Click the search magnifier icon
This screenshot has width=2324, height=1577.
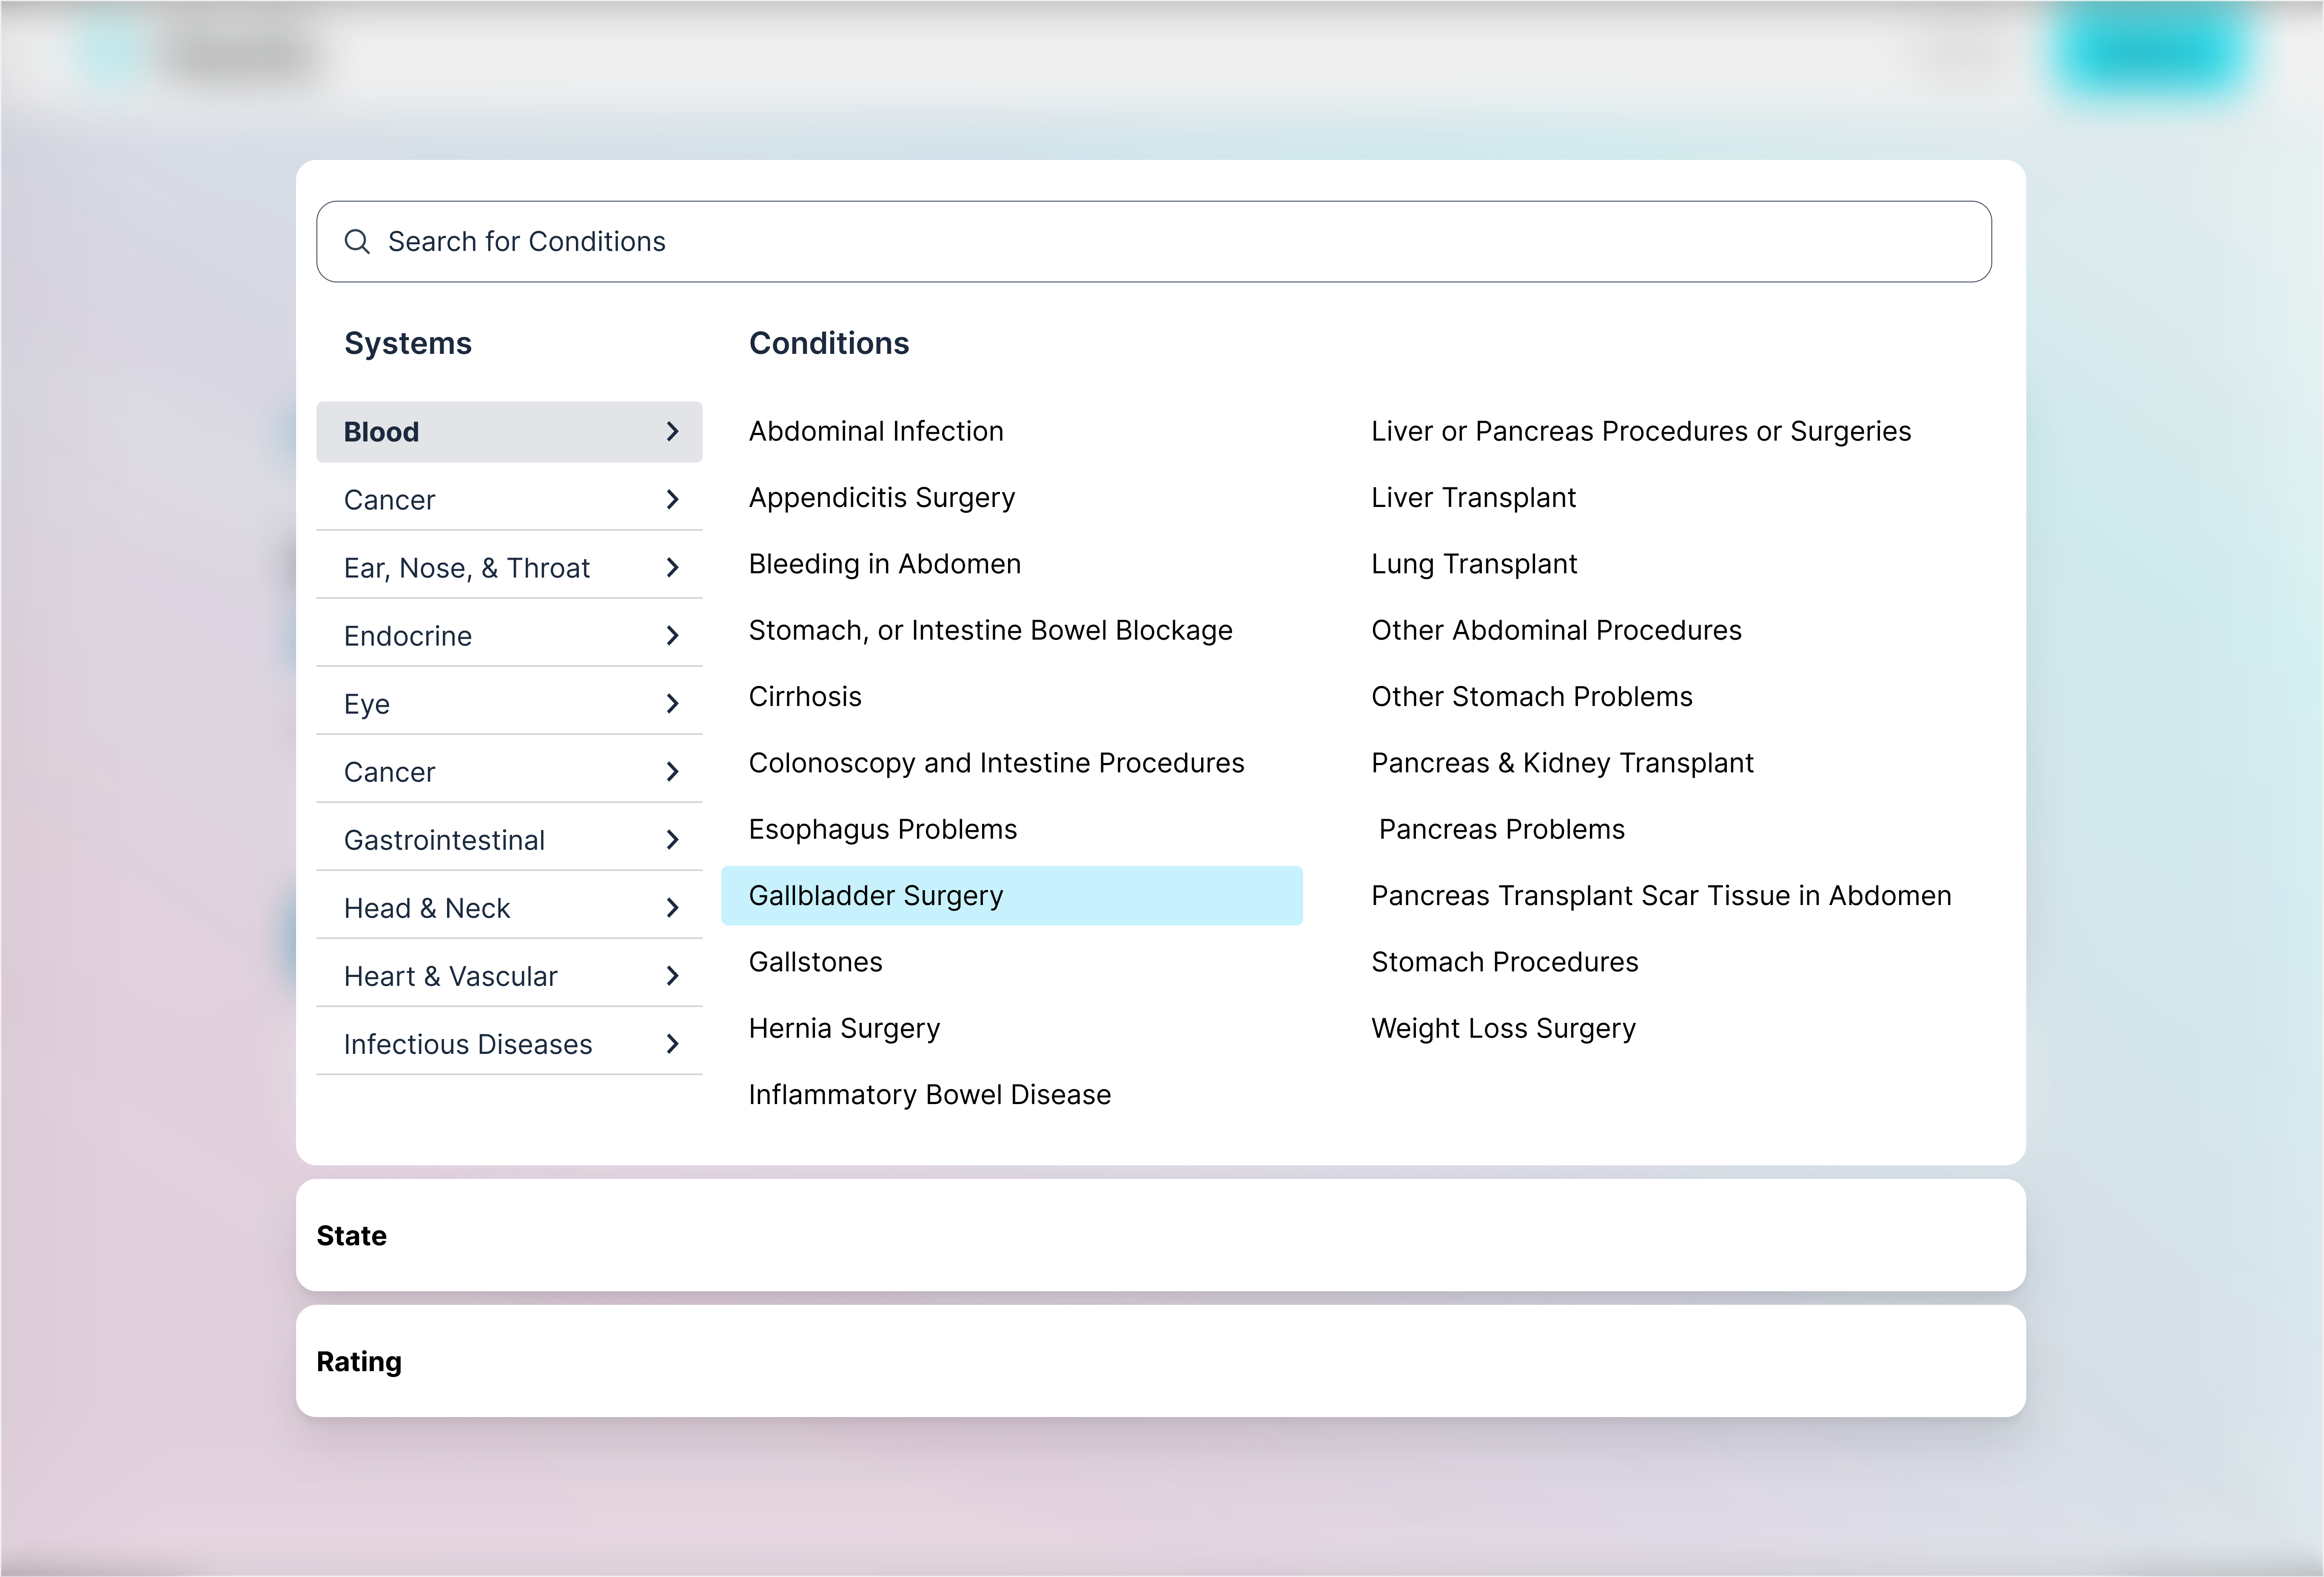pos(357,241)
